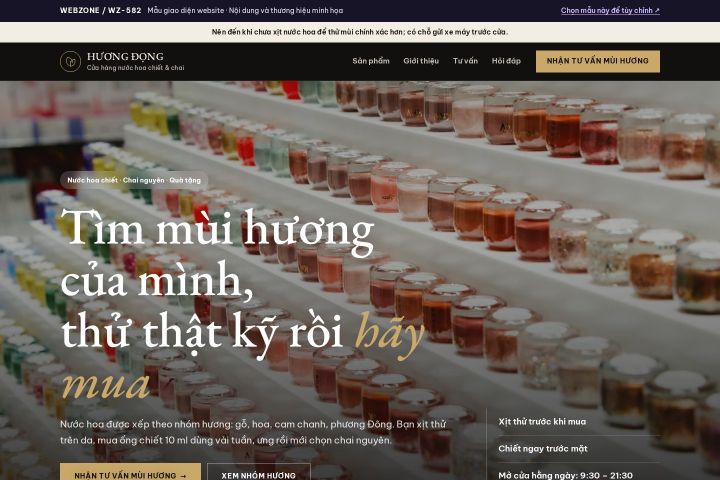Open the Sản phẩm menu item
This screenshot has height=480, width=720.
point(371,61)
